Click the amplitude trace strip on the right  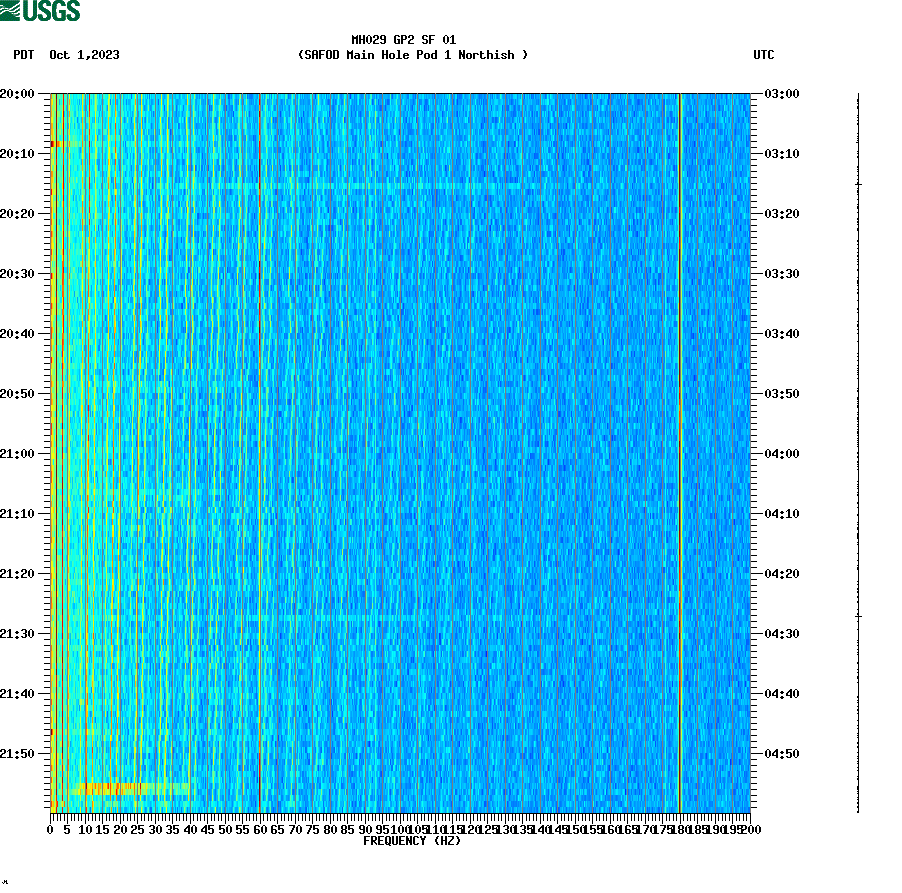855,450
